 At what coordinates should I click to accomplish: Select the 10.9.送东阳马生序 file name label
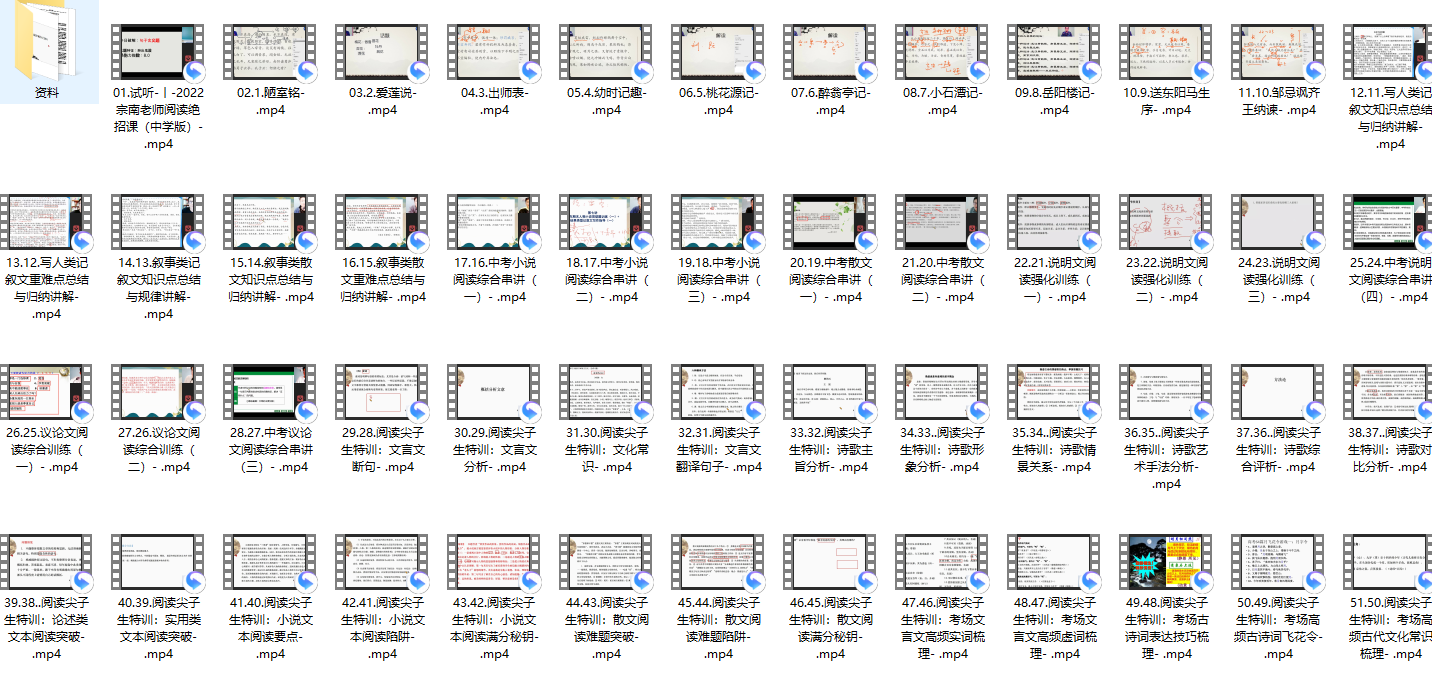pos(1167,101)
